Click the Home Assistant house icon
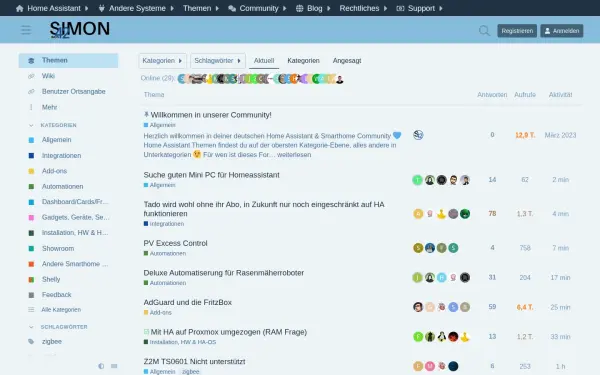The width and height of the screenshot is (600, 375). click(x=20, y=8)
